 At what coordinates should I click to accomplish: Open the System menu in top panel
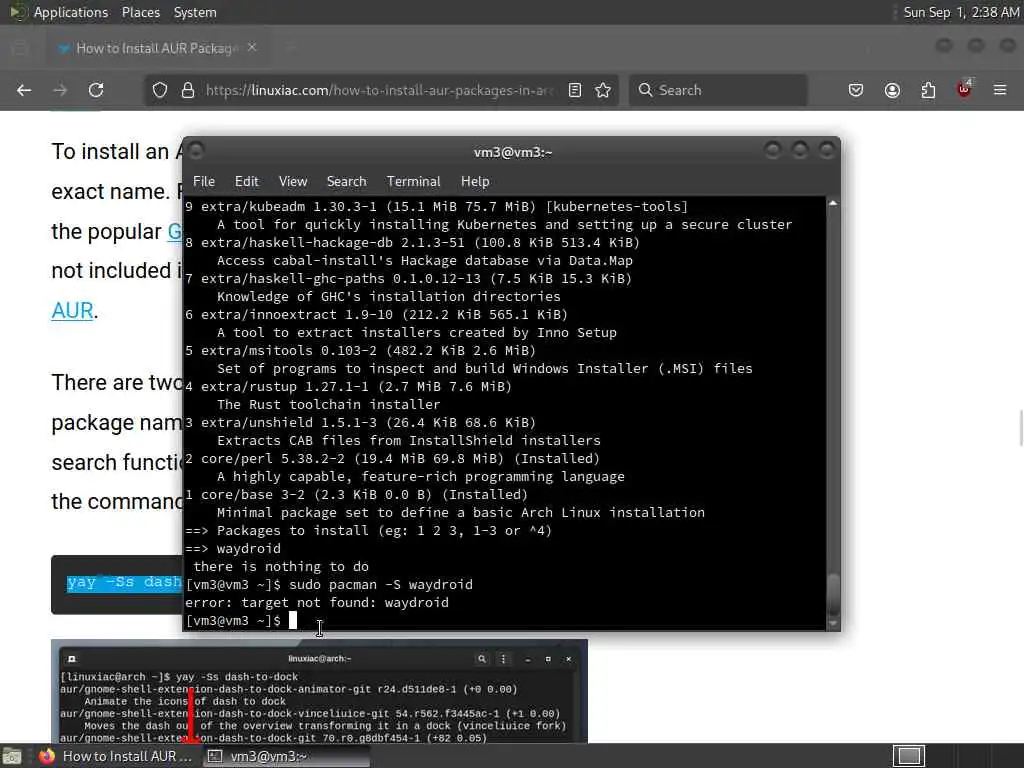[x=195, y=12]
